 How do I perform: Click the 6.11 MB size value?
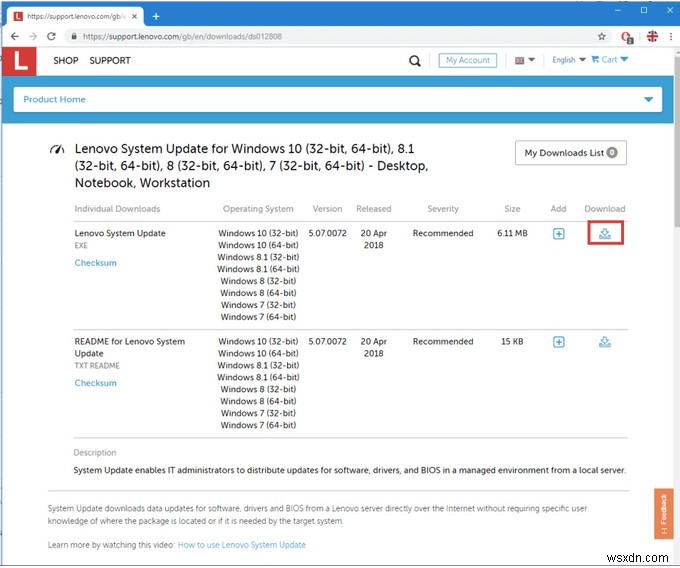coord(512,233)
